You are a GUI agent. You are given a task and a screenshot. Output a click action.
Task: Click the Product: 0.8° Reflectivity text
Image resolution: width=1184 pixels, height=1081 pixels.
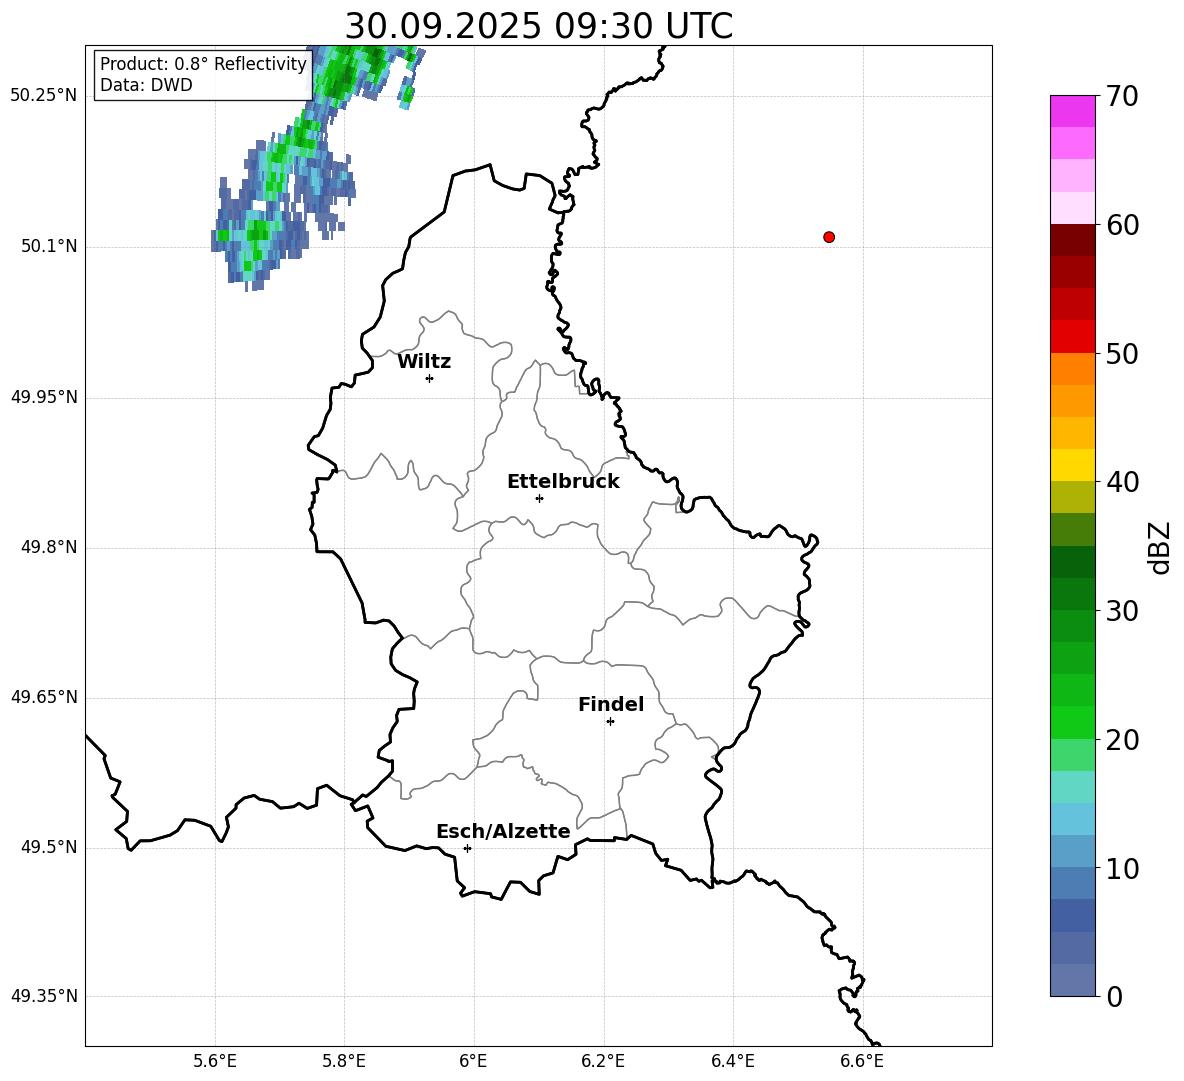click(203, 64)
